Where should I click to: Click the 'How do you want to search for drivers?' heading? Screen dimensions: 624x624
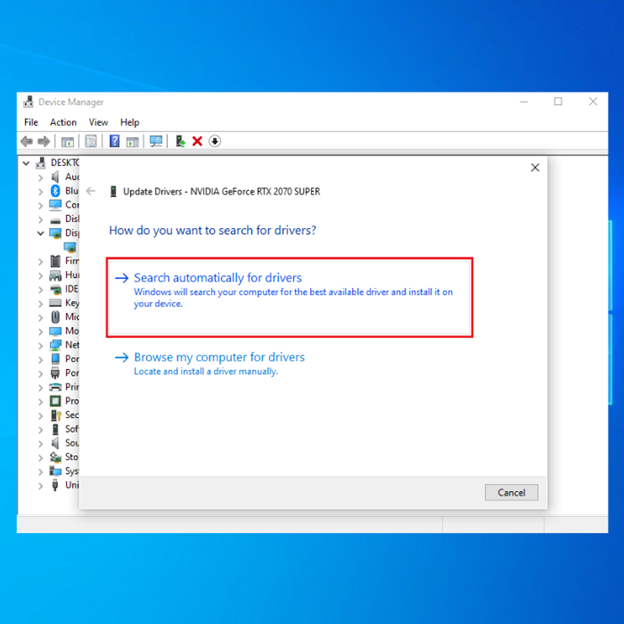(x=213, y=230)
